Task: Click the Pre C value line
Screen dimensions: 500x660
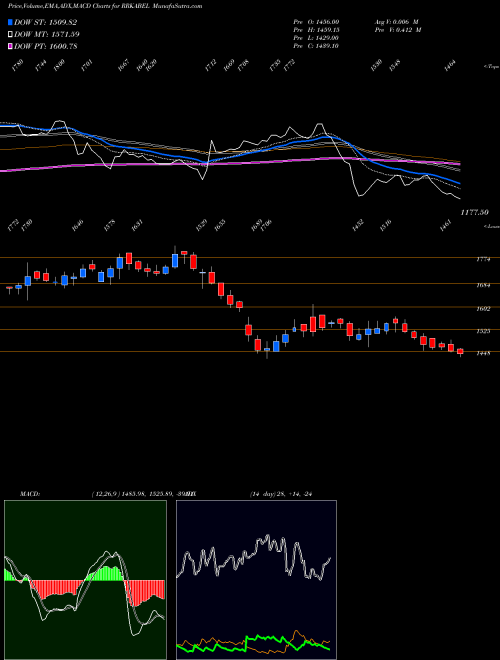Action: [x=316, y=46]
